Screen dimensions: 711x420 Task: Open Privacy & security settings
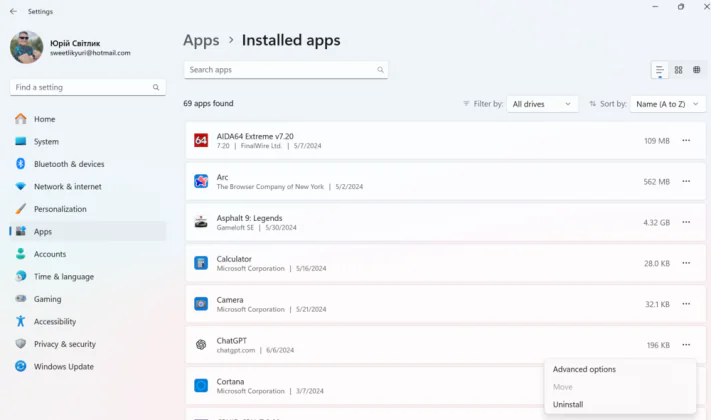coord(88,344)
